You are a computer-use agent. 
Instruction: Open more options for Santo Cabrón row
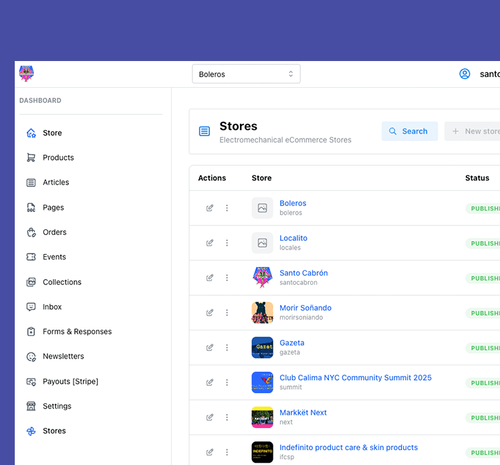(x=227, y=278)
